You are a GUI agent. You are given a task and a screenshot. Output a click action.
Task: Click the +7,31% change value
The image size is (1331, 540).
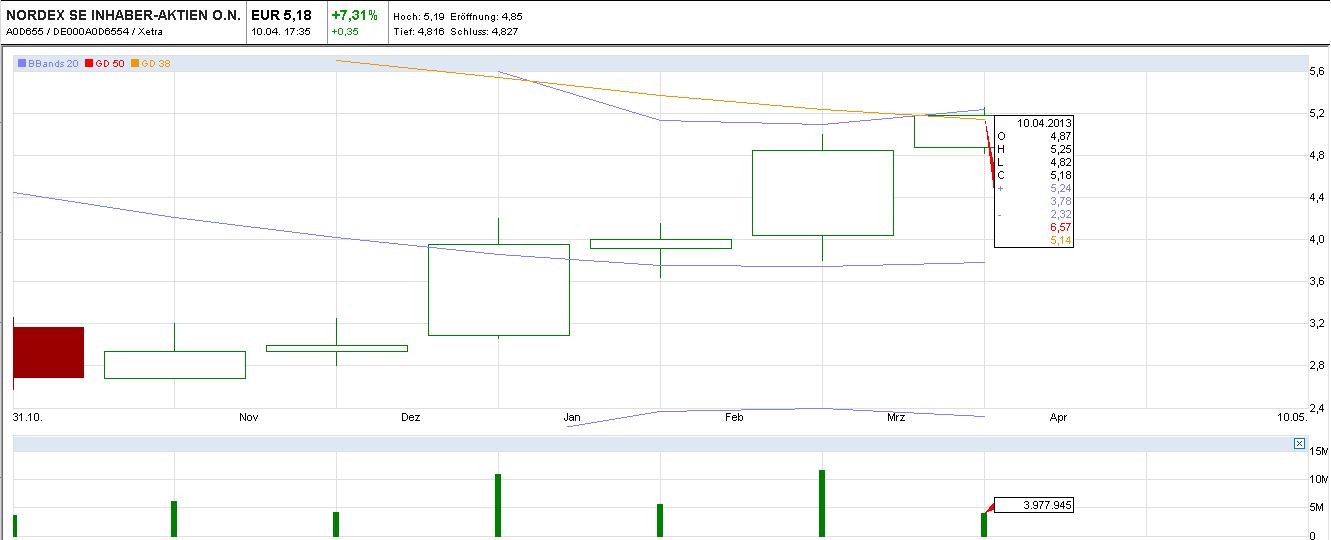354,16
